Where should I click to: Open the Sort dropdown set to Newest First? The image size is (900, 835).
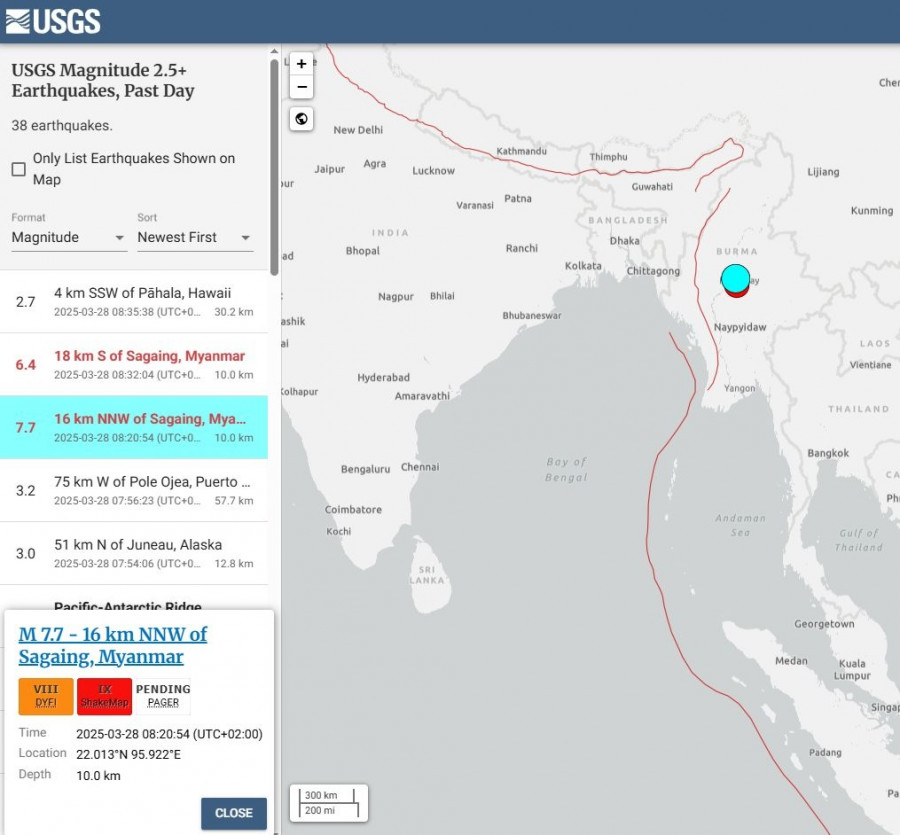pyautogui.click(x=194, y=238)
